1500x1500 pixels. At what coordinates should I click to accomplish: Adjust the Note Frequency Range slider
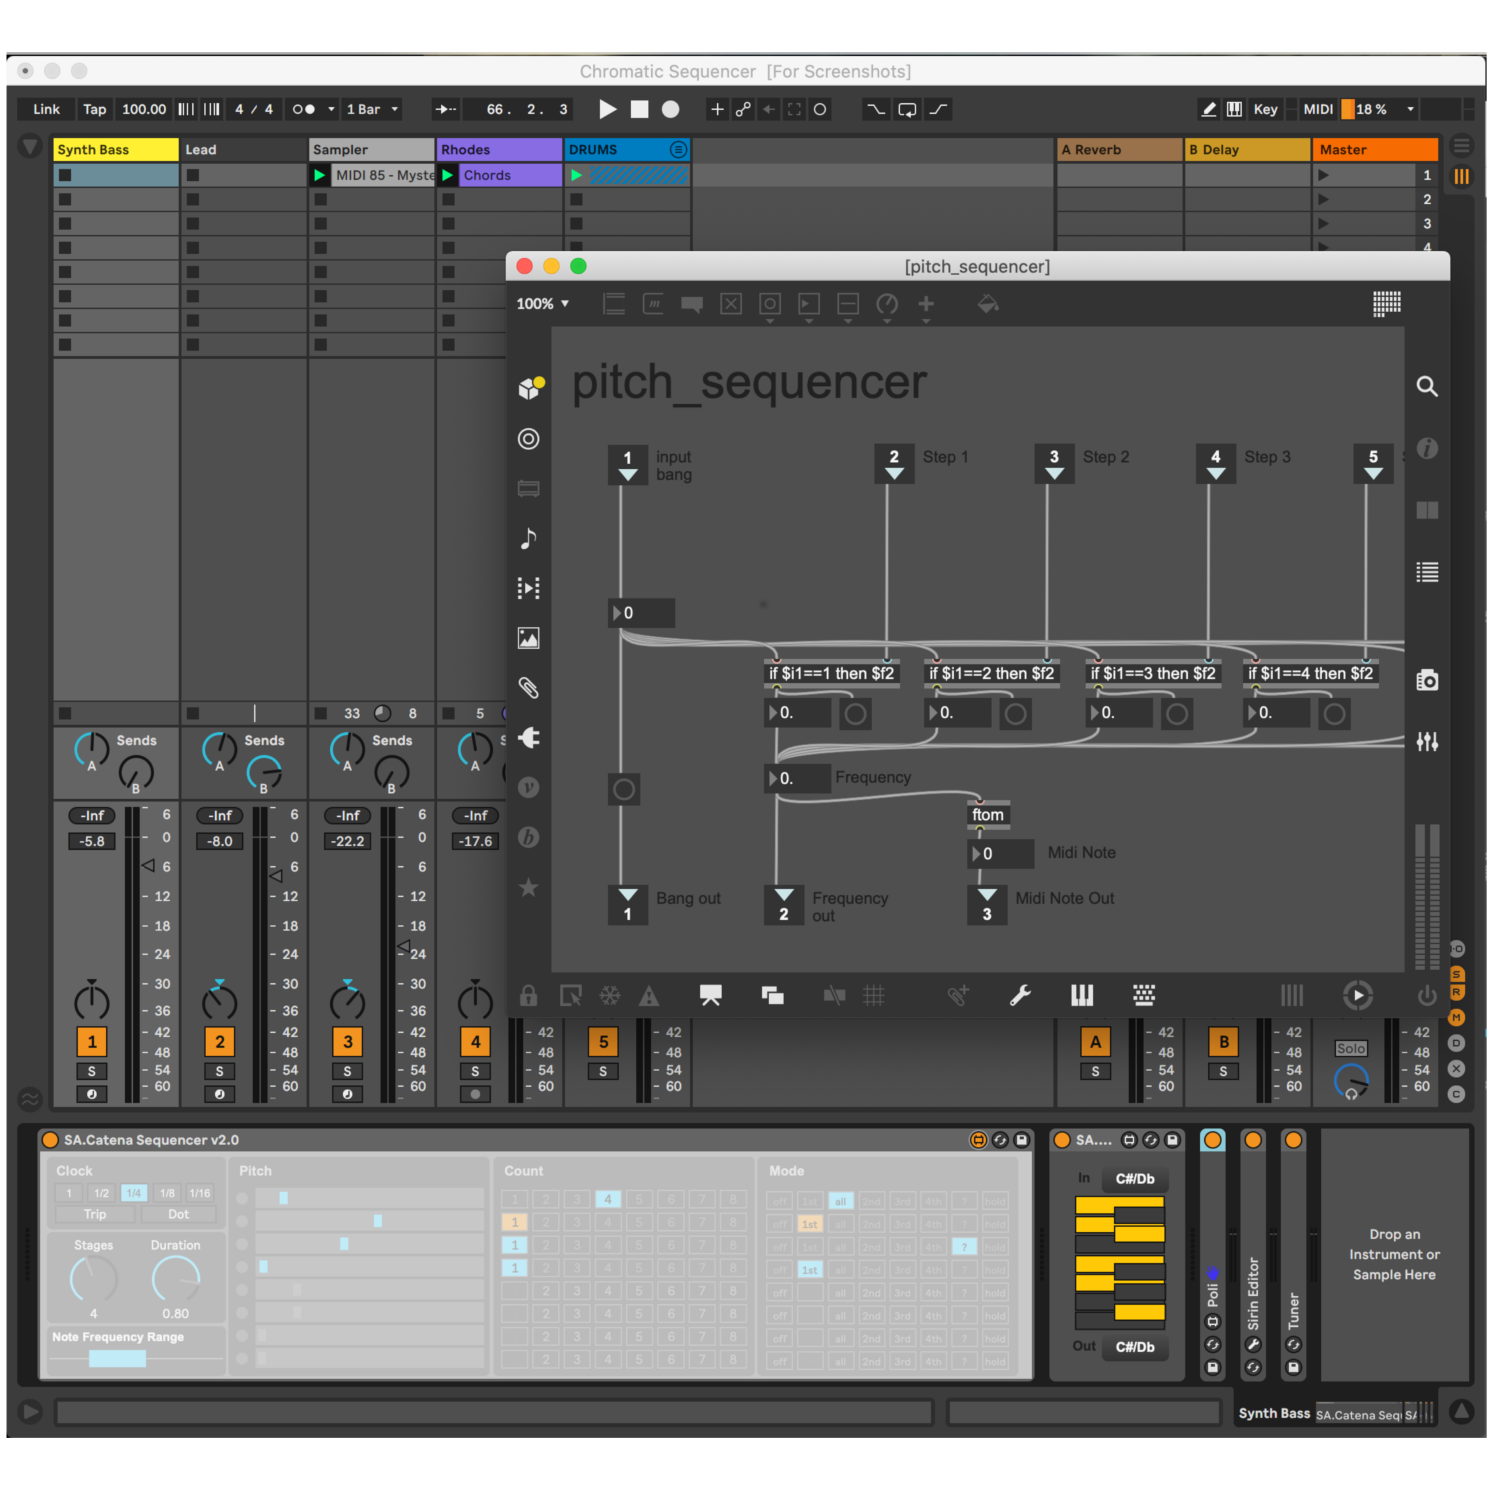pos(117,1358)
